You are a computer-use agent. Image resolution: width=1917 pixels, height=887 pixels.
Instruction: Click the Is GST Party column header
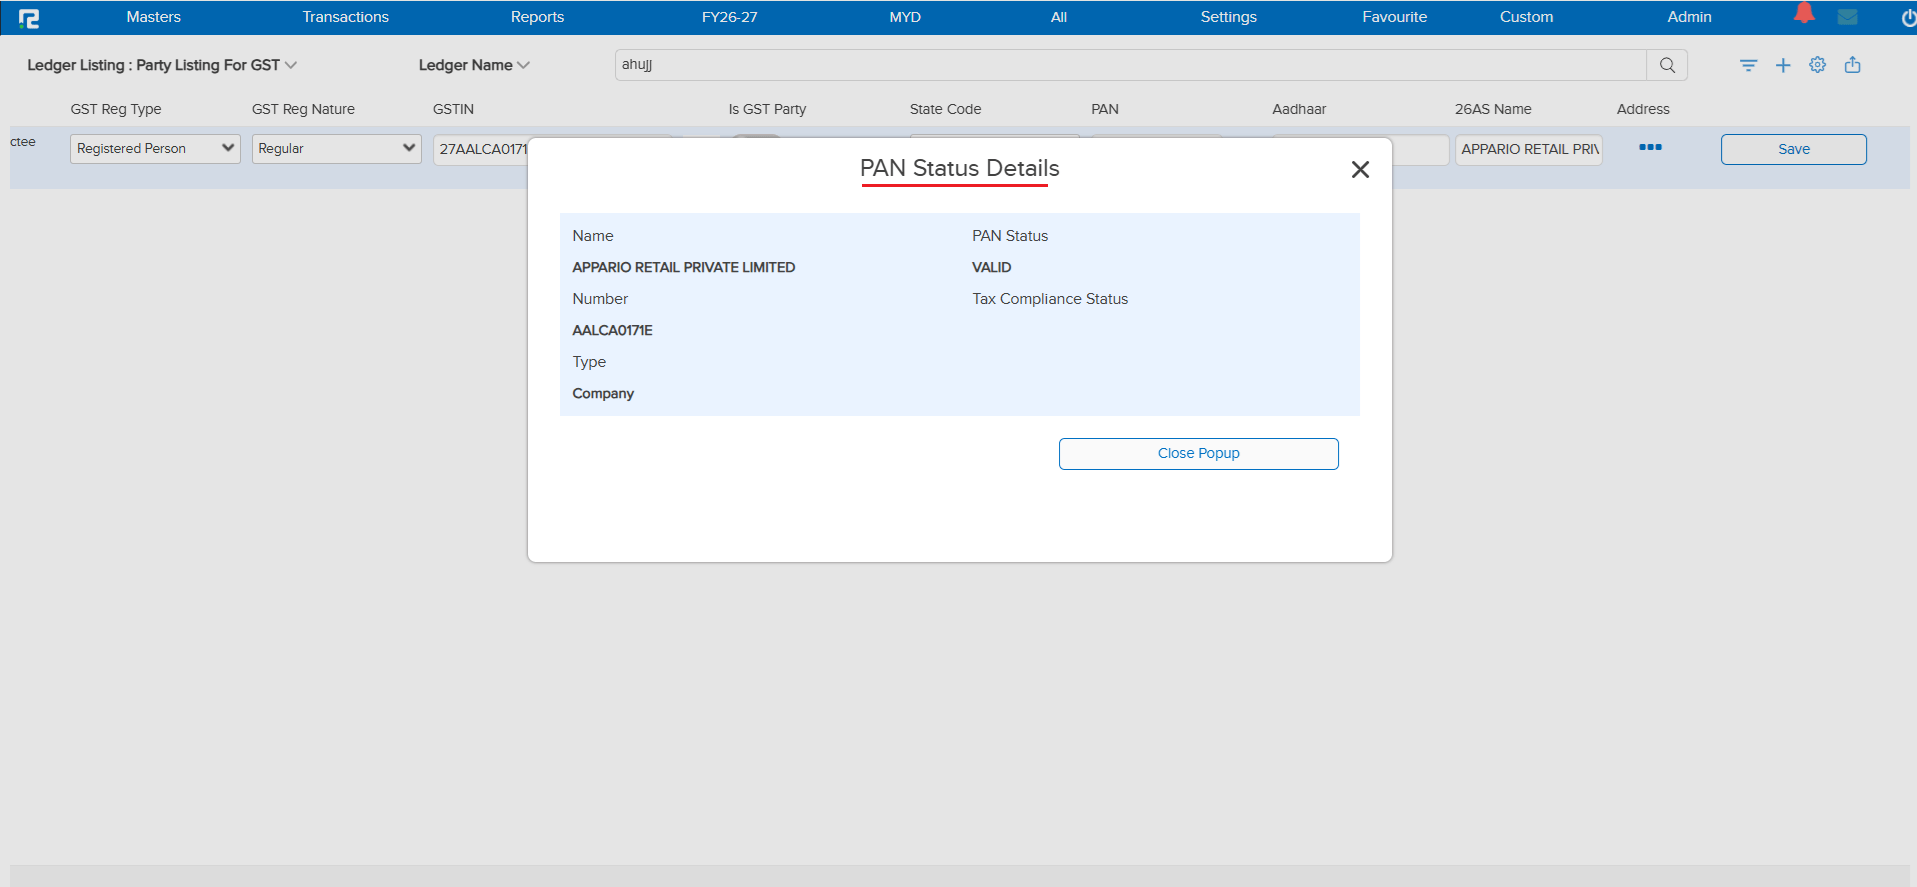tap(767, 109)
